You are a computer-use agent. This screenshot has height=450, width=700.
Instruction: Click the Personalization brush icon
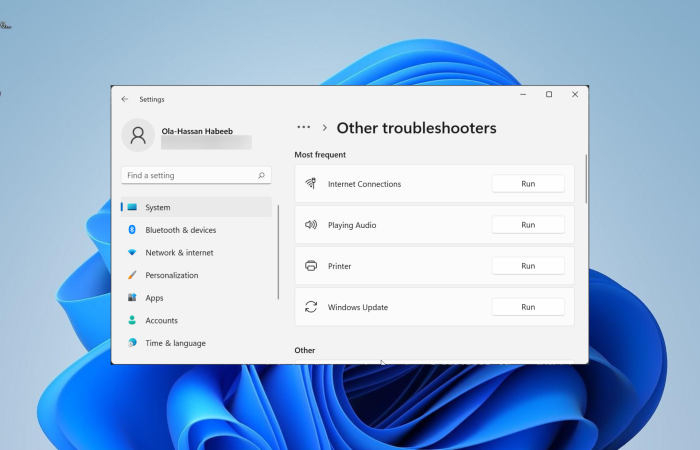[x=132, y=275]
